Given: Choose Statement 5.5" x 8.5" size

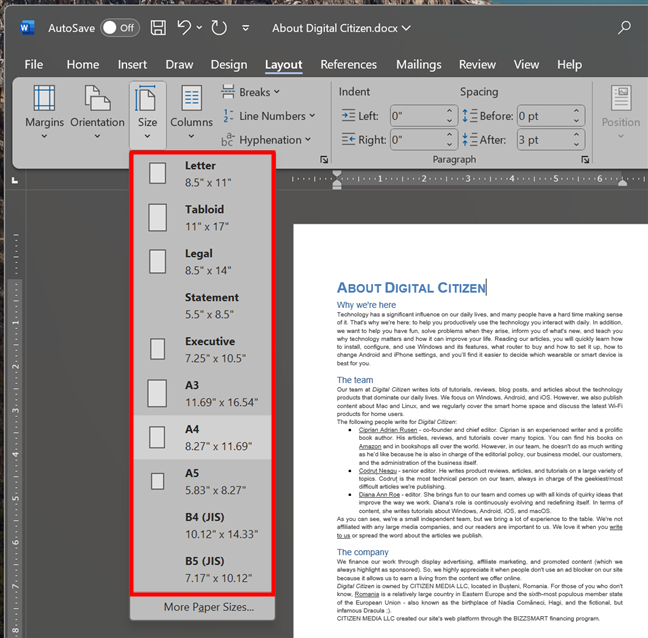Looking at the screenshot, I should click(x=202, y=305).
